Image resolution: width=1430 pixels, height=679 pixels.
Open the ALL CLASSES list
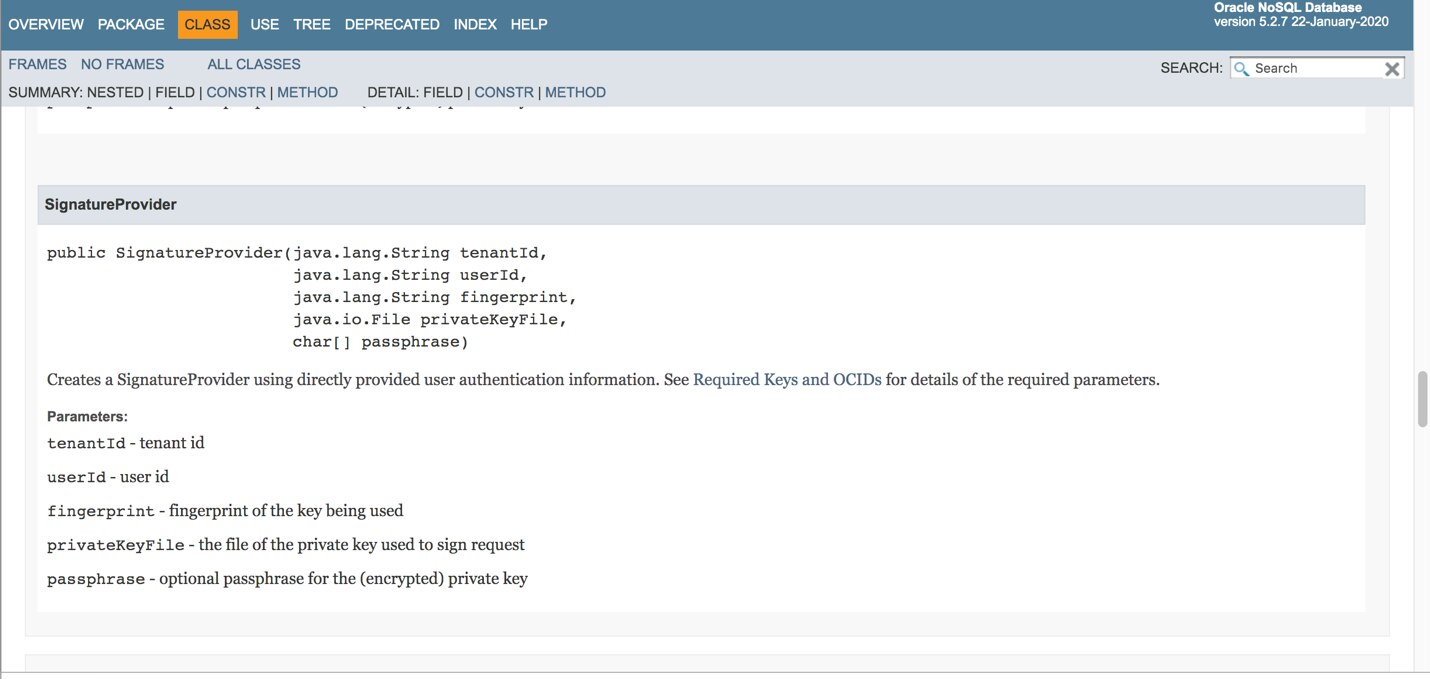click(254, 64)
